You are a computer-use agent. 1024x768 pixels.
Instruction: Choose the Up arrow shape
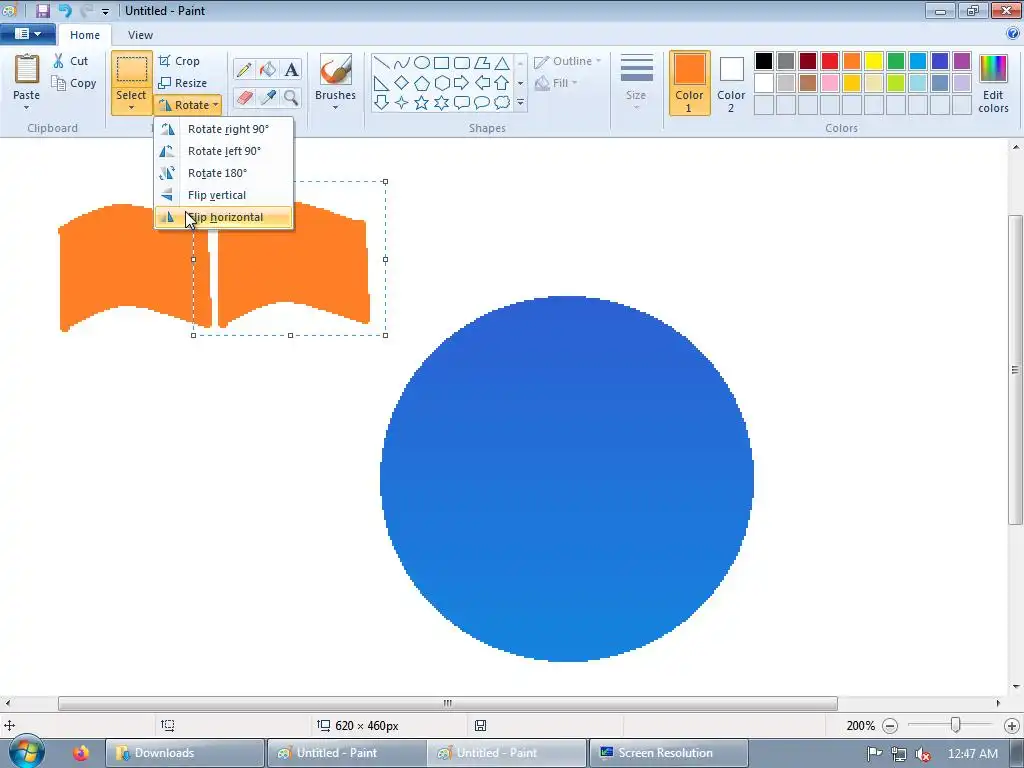coord(502,83)
